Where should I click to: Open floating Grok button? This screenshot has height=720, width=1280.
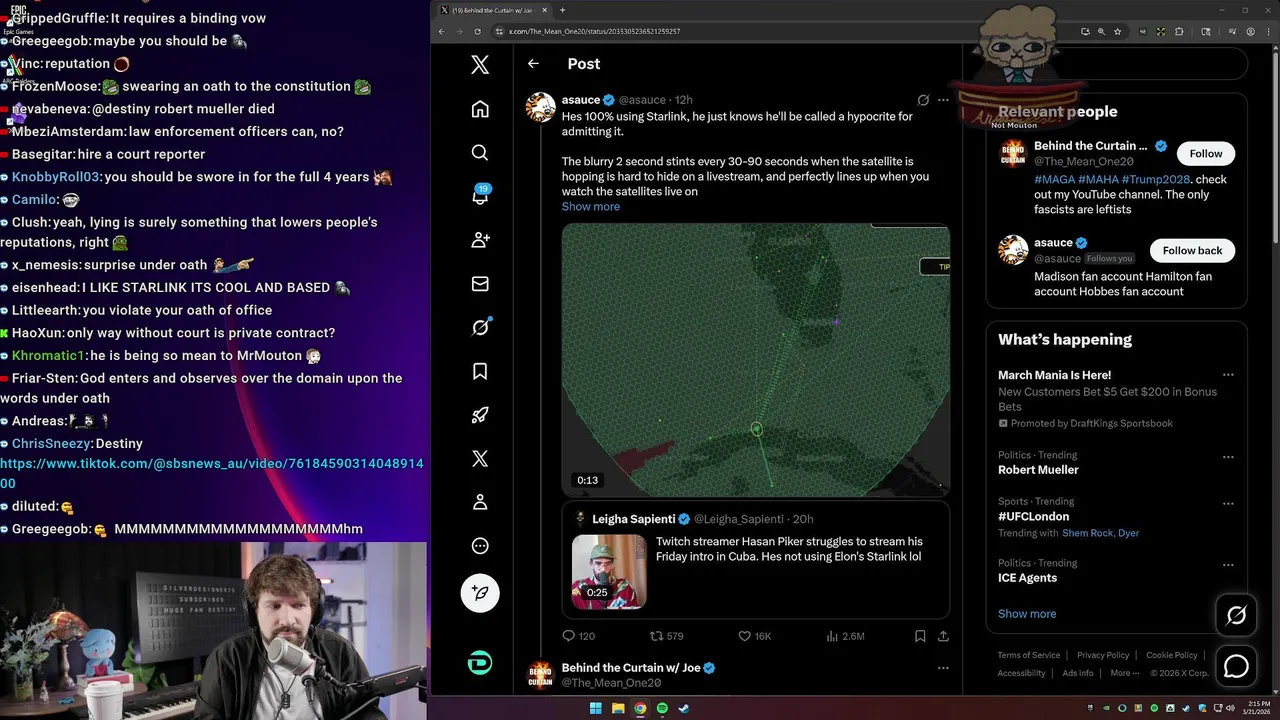(x=1236, y=616)
